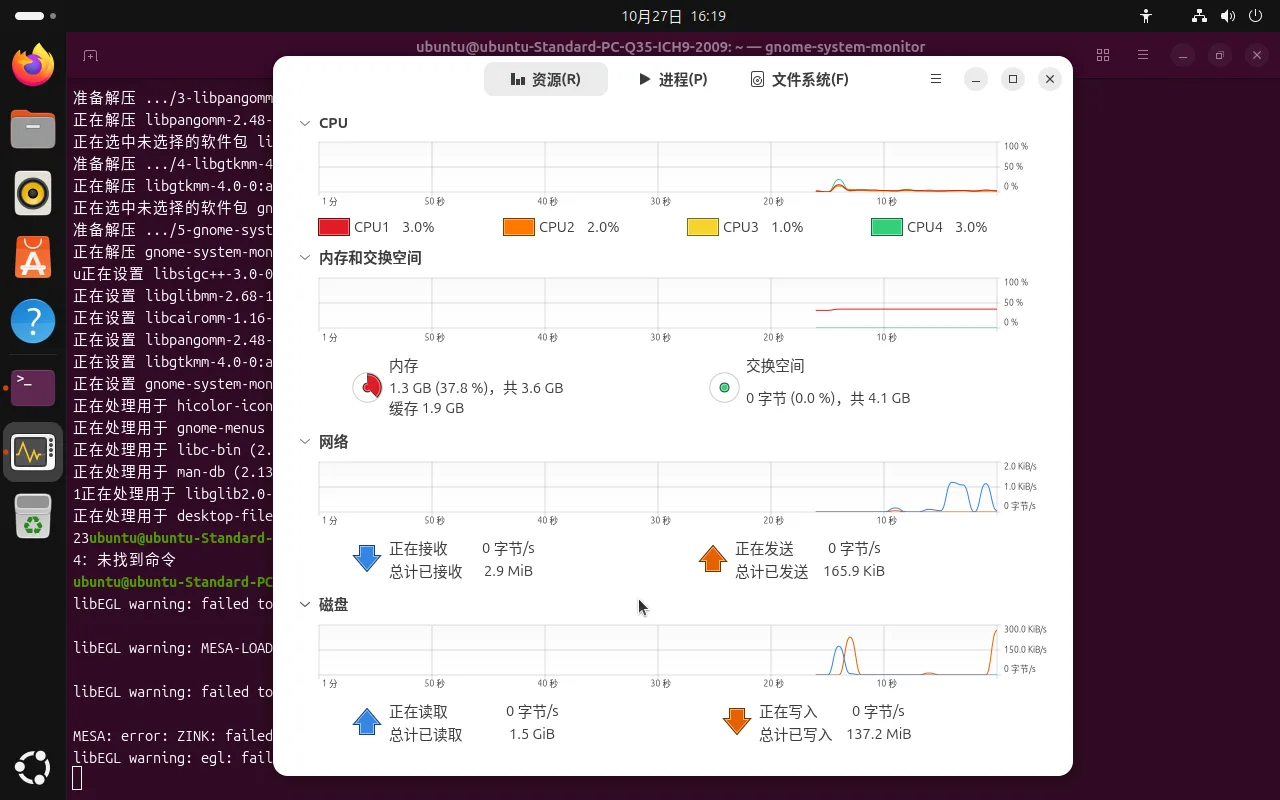Click the disk reading arrow color
Image resolution: width=1280 pixels, height=800 pixels.
tap(367, 722)
